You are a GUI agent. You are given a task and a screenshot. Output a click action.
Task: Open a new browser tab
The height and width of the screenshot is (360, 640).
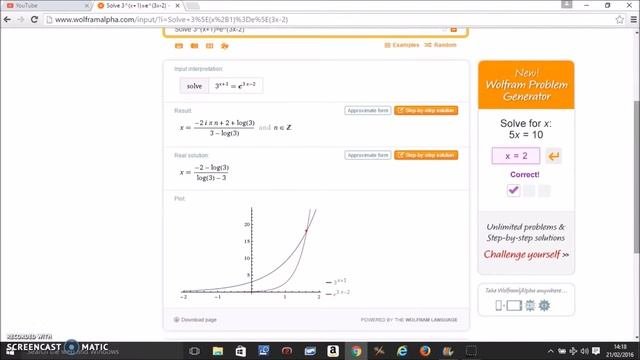point(192,6)
